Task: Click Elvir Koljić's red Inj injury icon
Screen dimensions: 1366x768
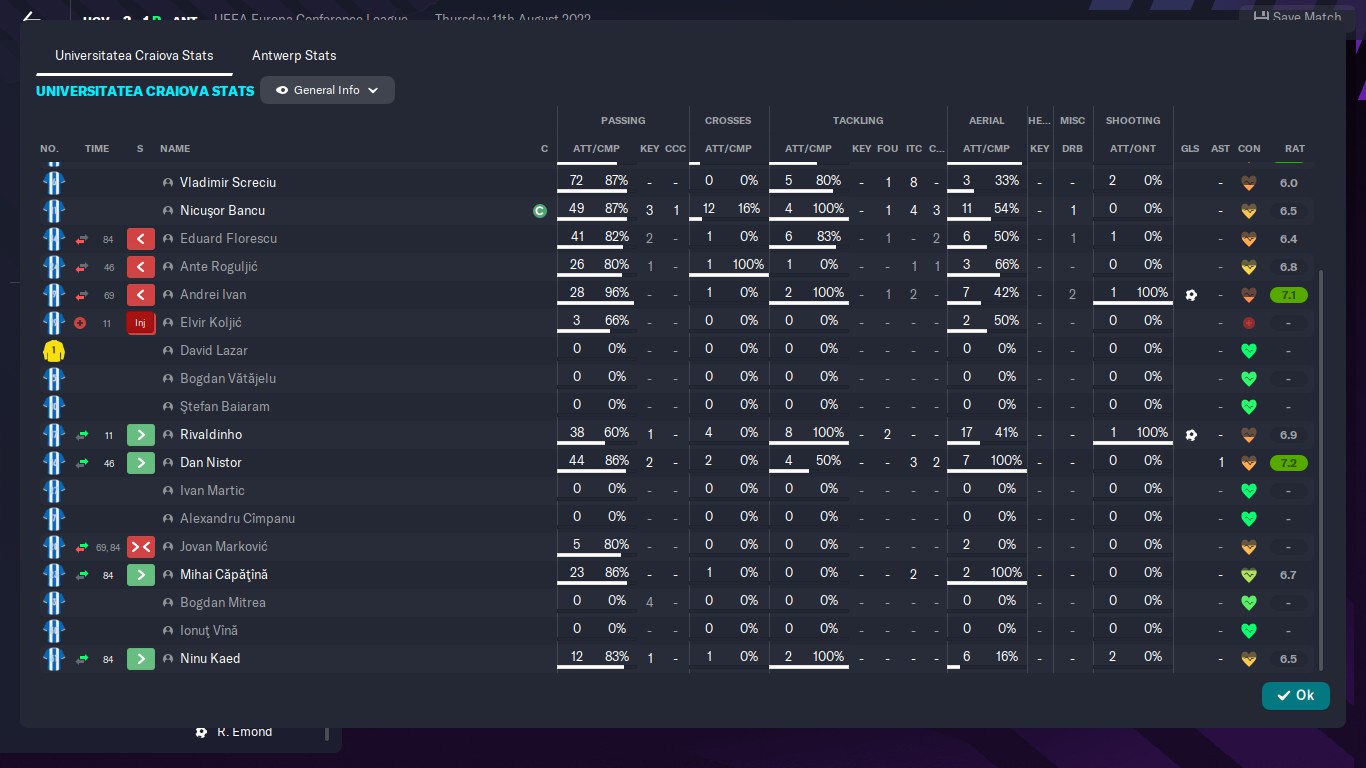Action: (x=140, y=323)
